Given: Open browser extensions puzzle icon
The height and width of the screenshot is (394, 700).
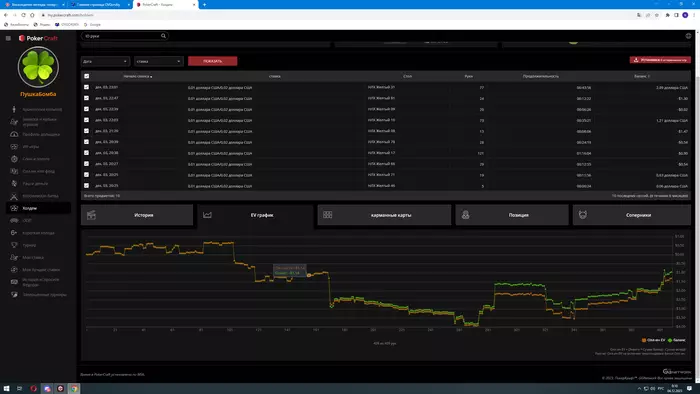Looking at the screenshot, I should point(667,15).
